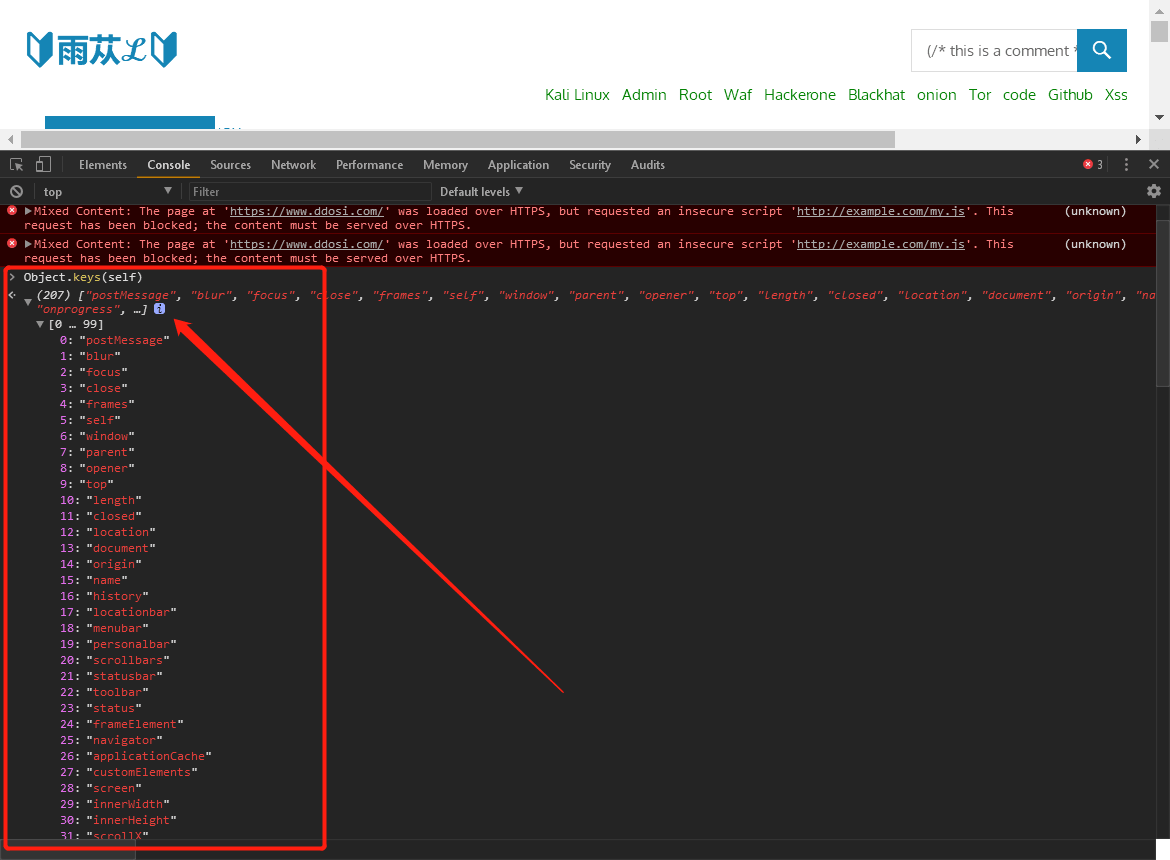Screen dimensions: 1170x860
Task: Open the Hackerone link
Action: coord(800,95)
